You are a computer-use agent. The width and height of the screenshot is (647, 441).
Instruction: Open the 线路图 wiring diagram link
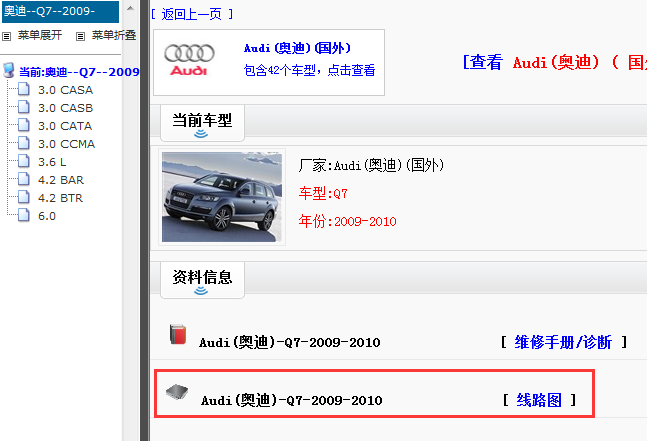tap(539, 400)
